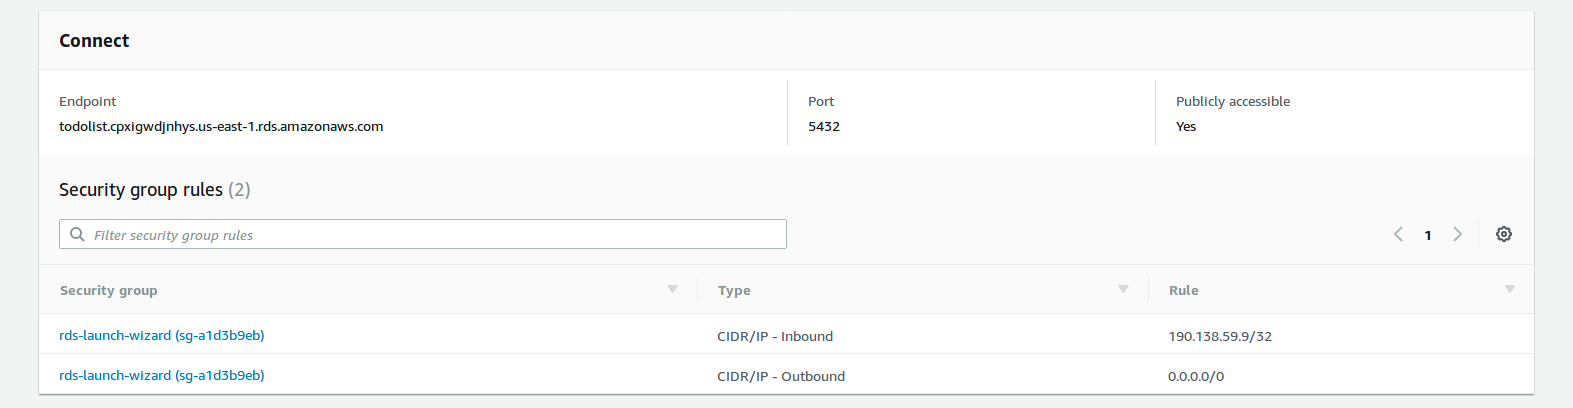Click the Security group column header label

[x=108, y=291]
